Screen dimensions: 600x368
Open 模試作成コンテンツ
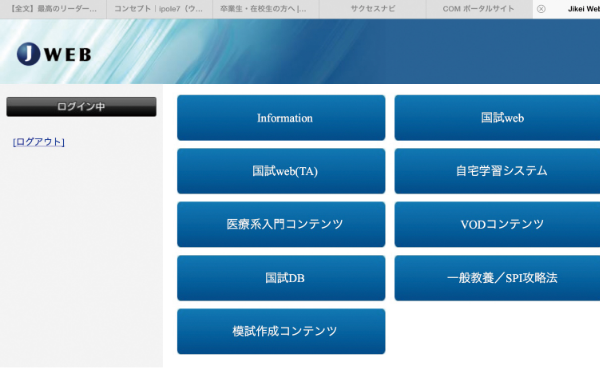[x=281, y=331]
